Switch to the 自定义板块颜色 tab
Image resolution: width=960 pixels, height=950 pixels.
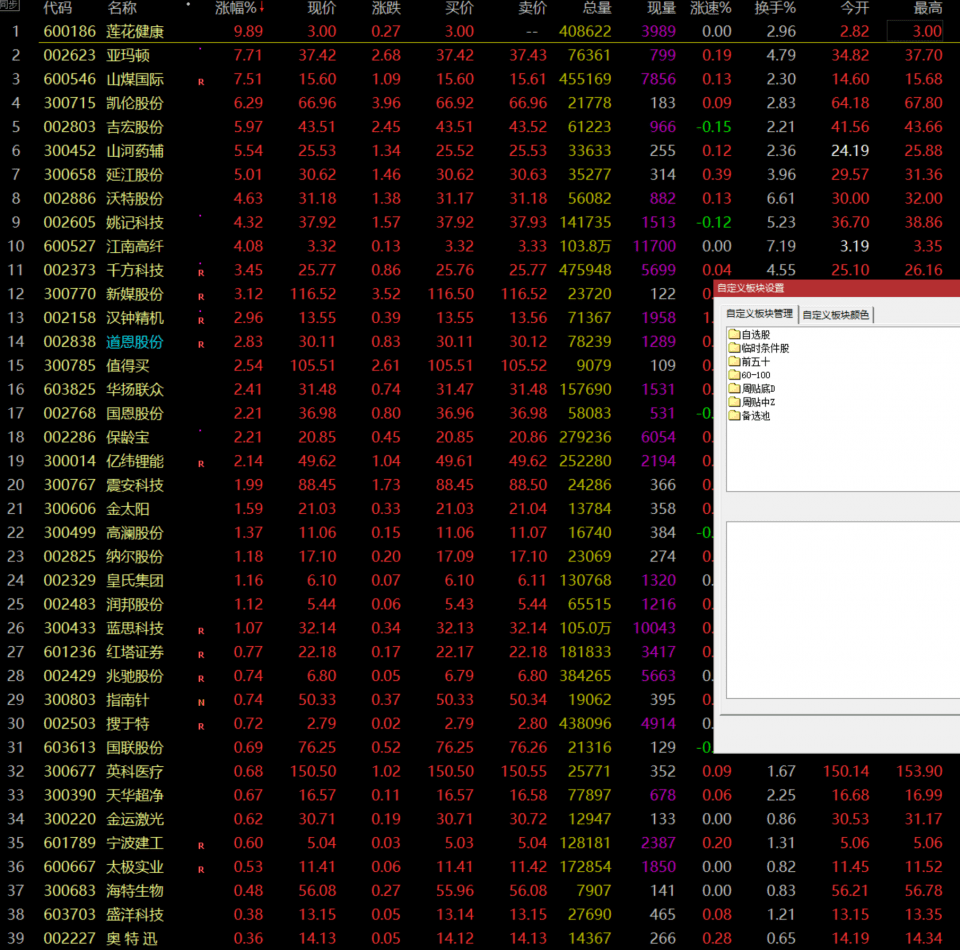click(x=836, y=315)
